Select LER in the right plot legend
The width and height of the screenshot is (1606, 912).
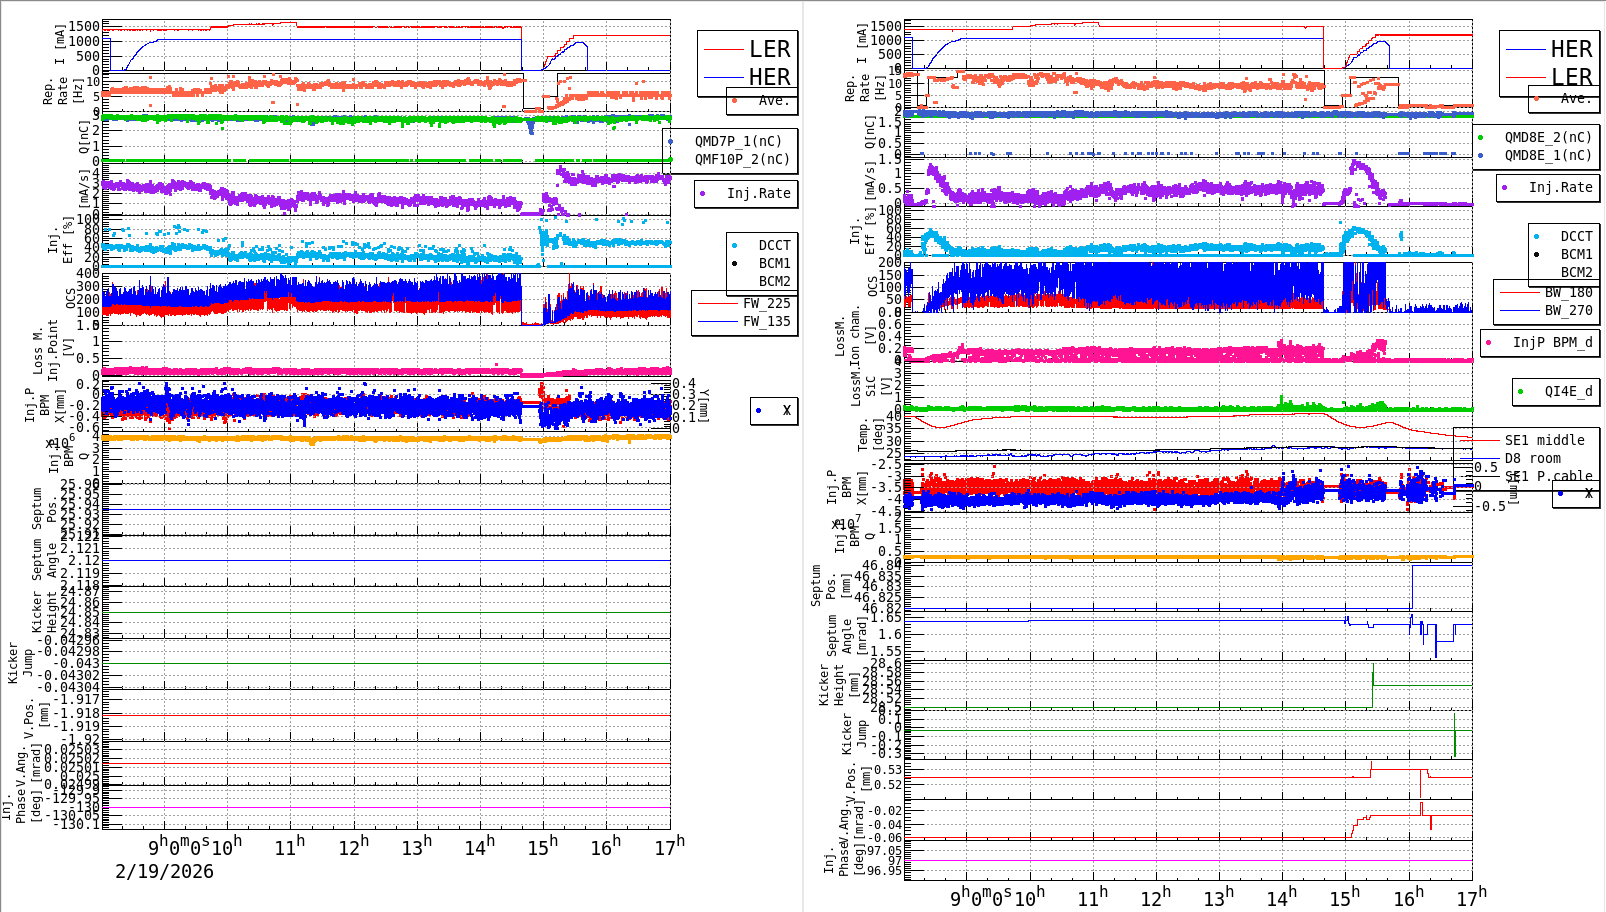click(1572, 77)
